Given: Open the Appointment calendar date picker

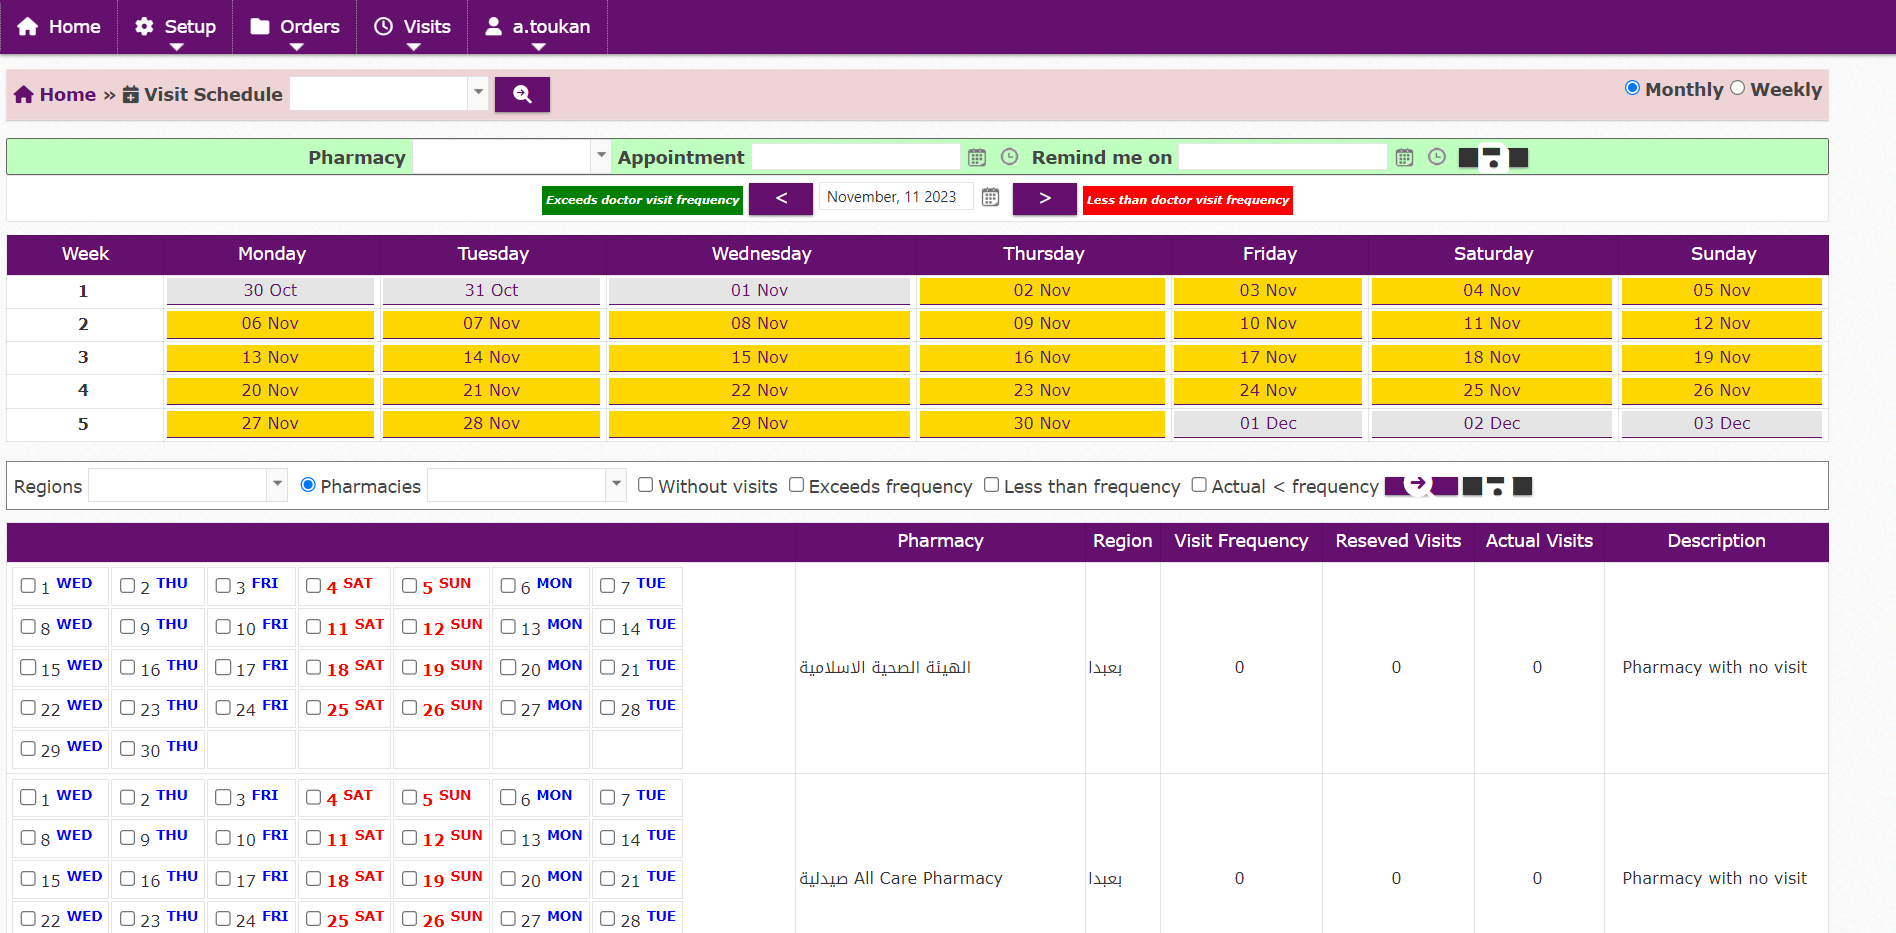Looking at the screenshot, I should [977, 157].
